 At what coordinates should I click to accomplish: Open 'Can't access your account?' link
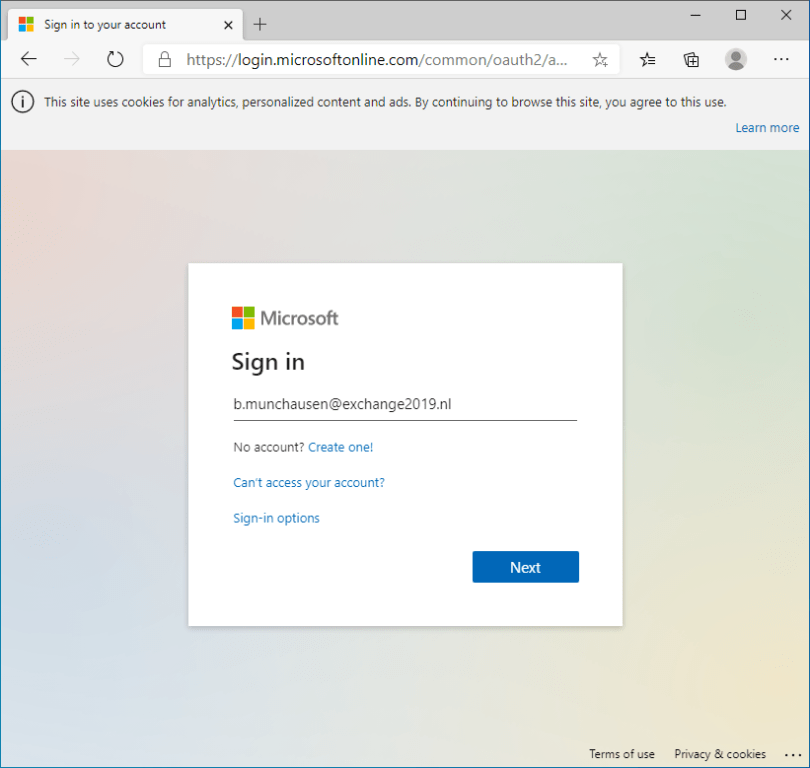(x=309, y=482)
